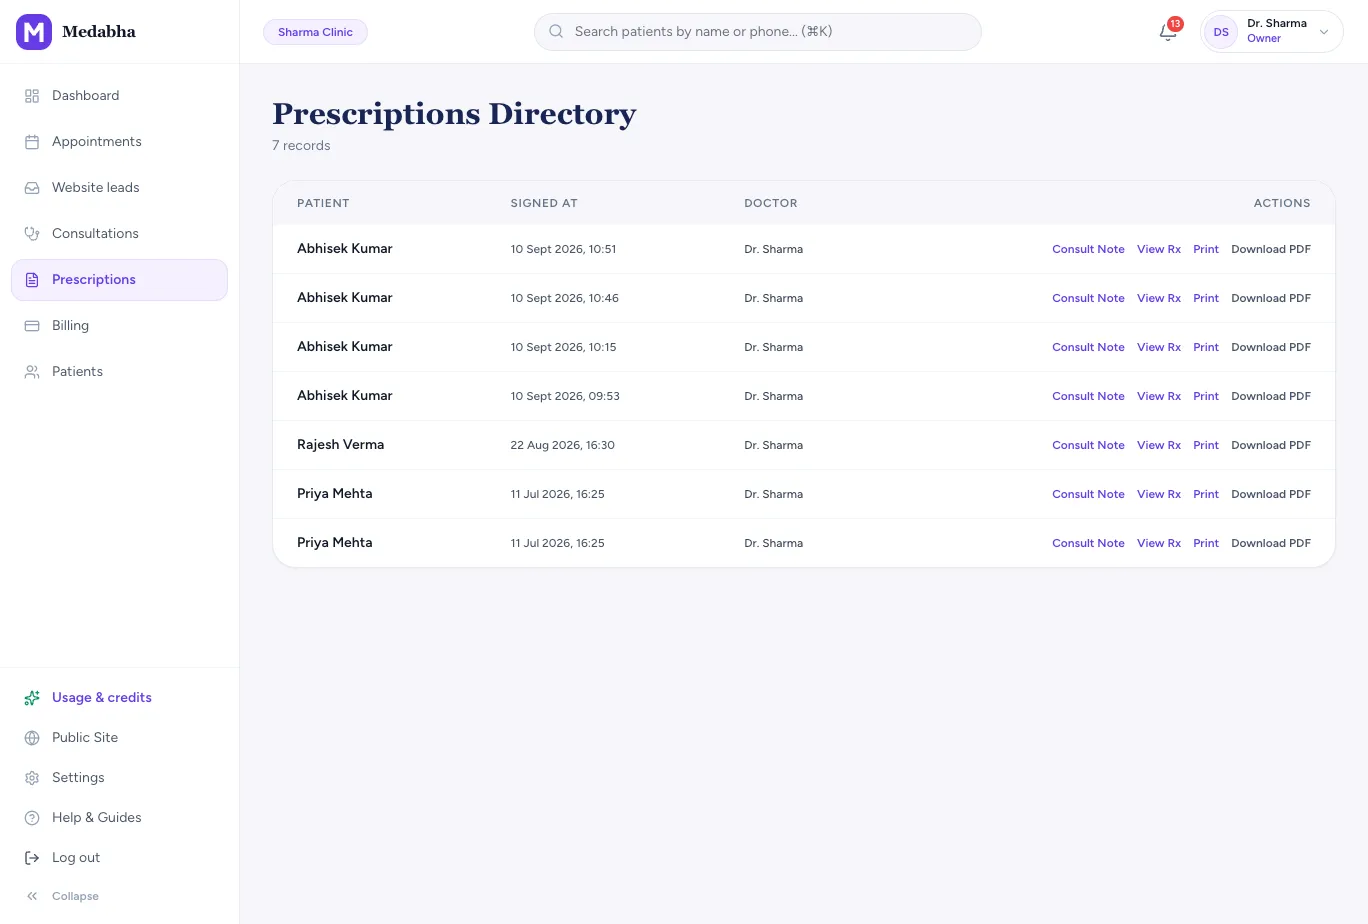Click the PATIENT column header
The image size is (1368, 924).
click(x=323, y=203)
